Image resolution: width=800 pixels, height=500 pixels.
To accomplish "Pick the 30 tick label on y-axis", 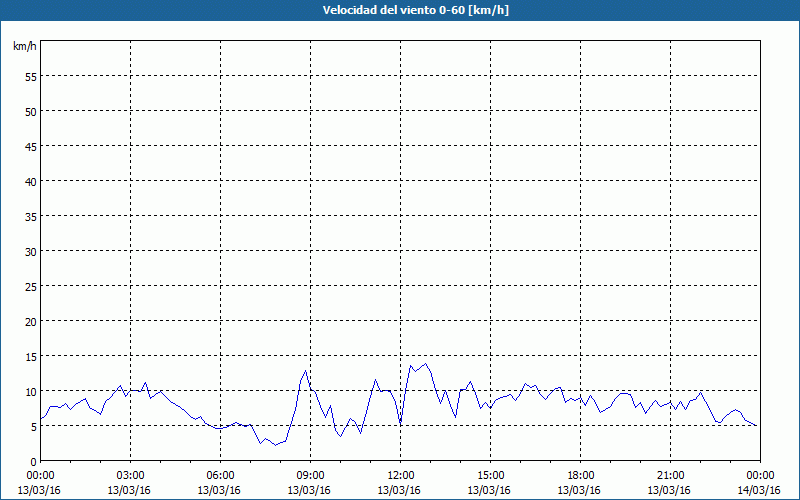I will 30,251.
